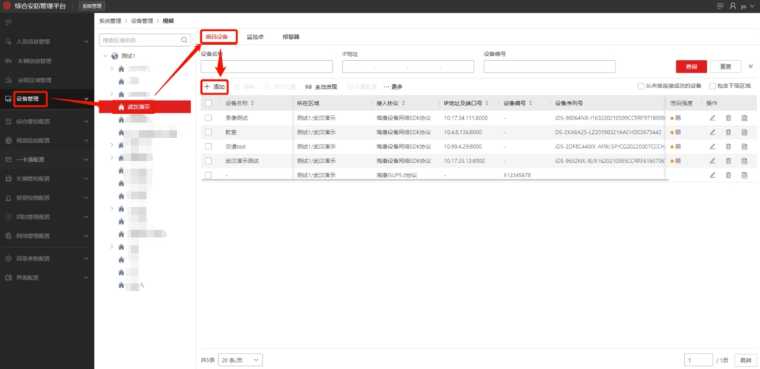
Task: Click the platform shield logo
Action: click(x=7, y=6)
